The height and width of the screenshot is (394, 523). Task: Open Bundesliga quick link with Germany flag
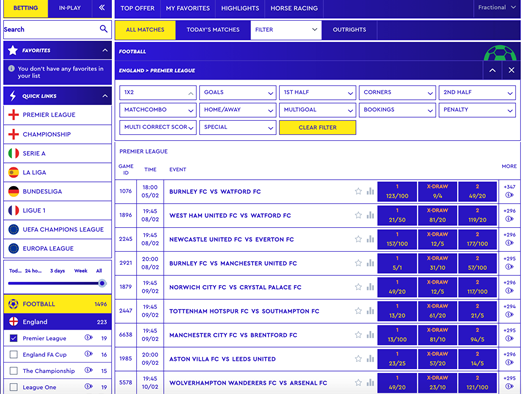click(x=57, y=191)
